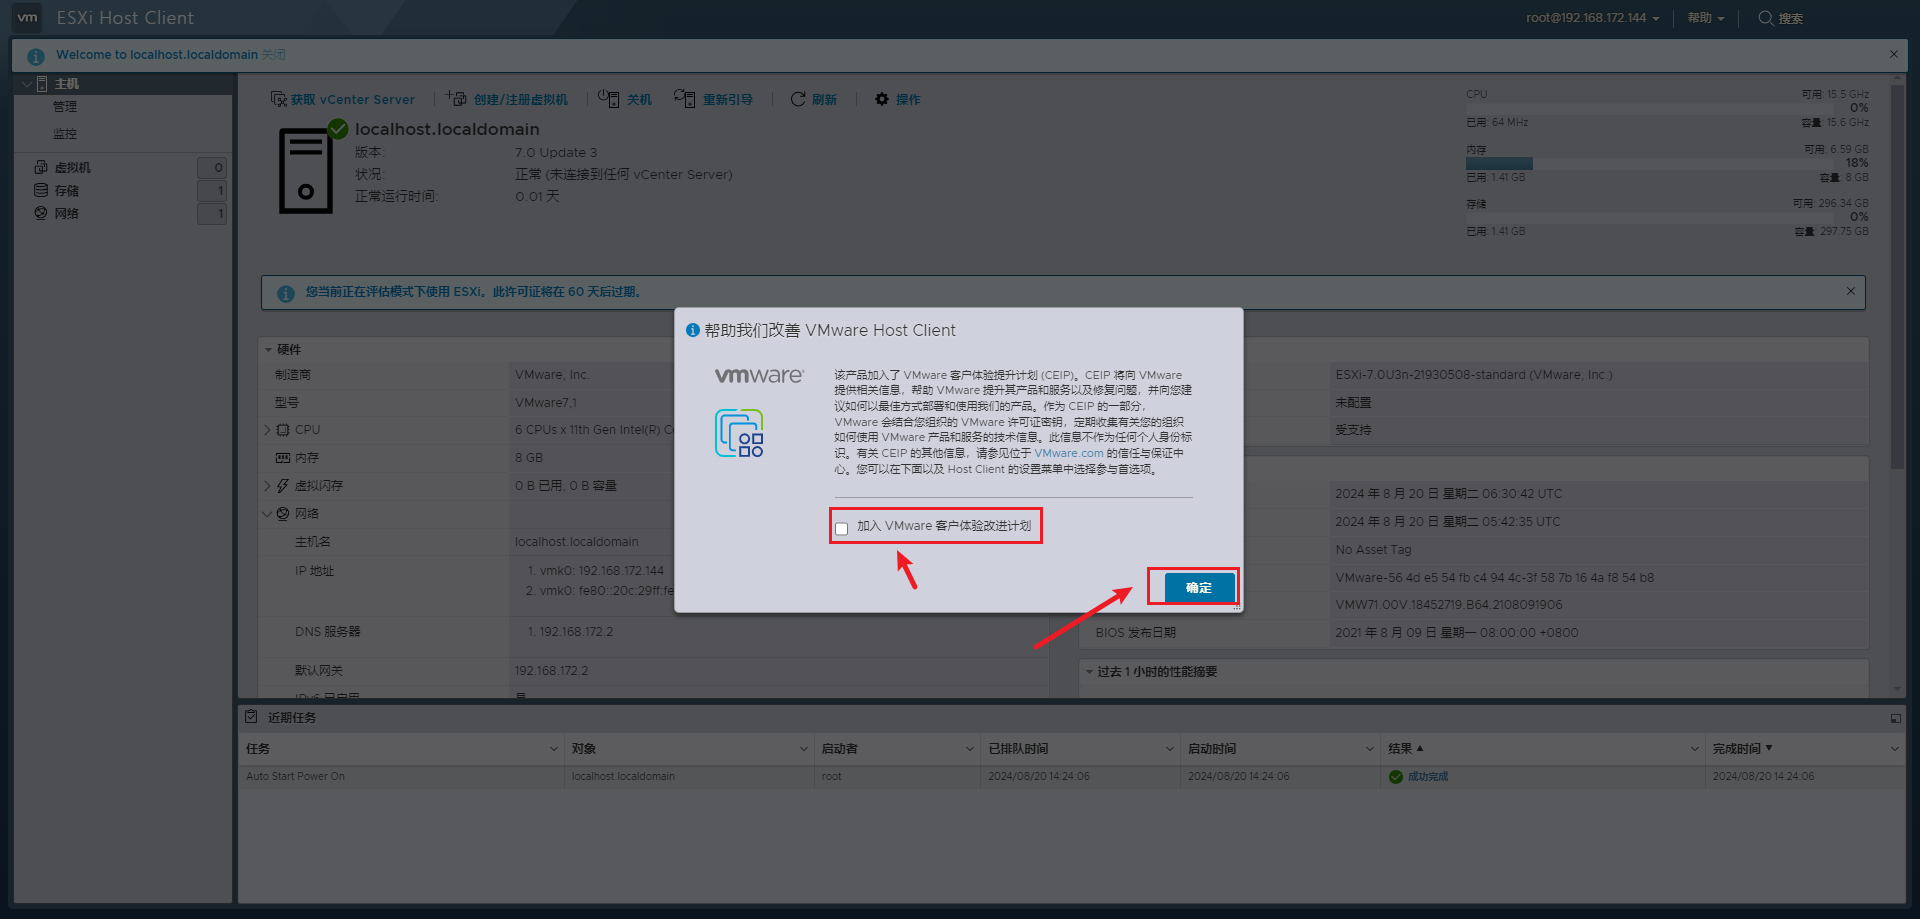Click the 刷新 refresh toolbar button

(x=813, y=99)
